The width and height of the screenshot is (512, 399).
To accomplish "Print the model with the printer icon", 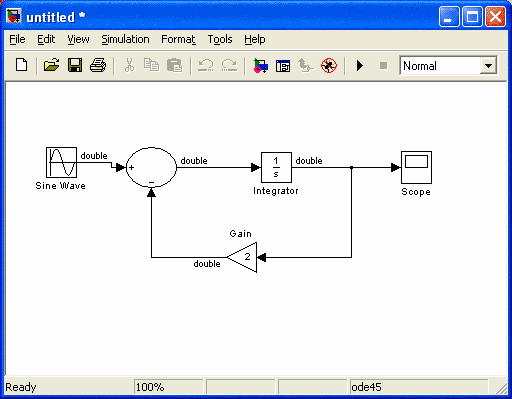I will pos(98,65).
